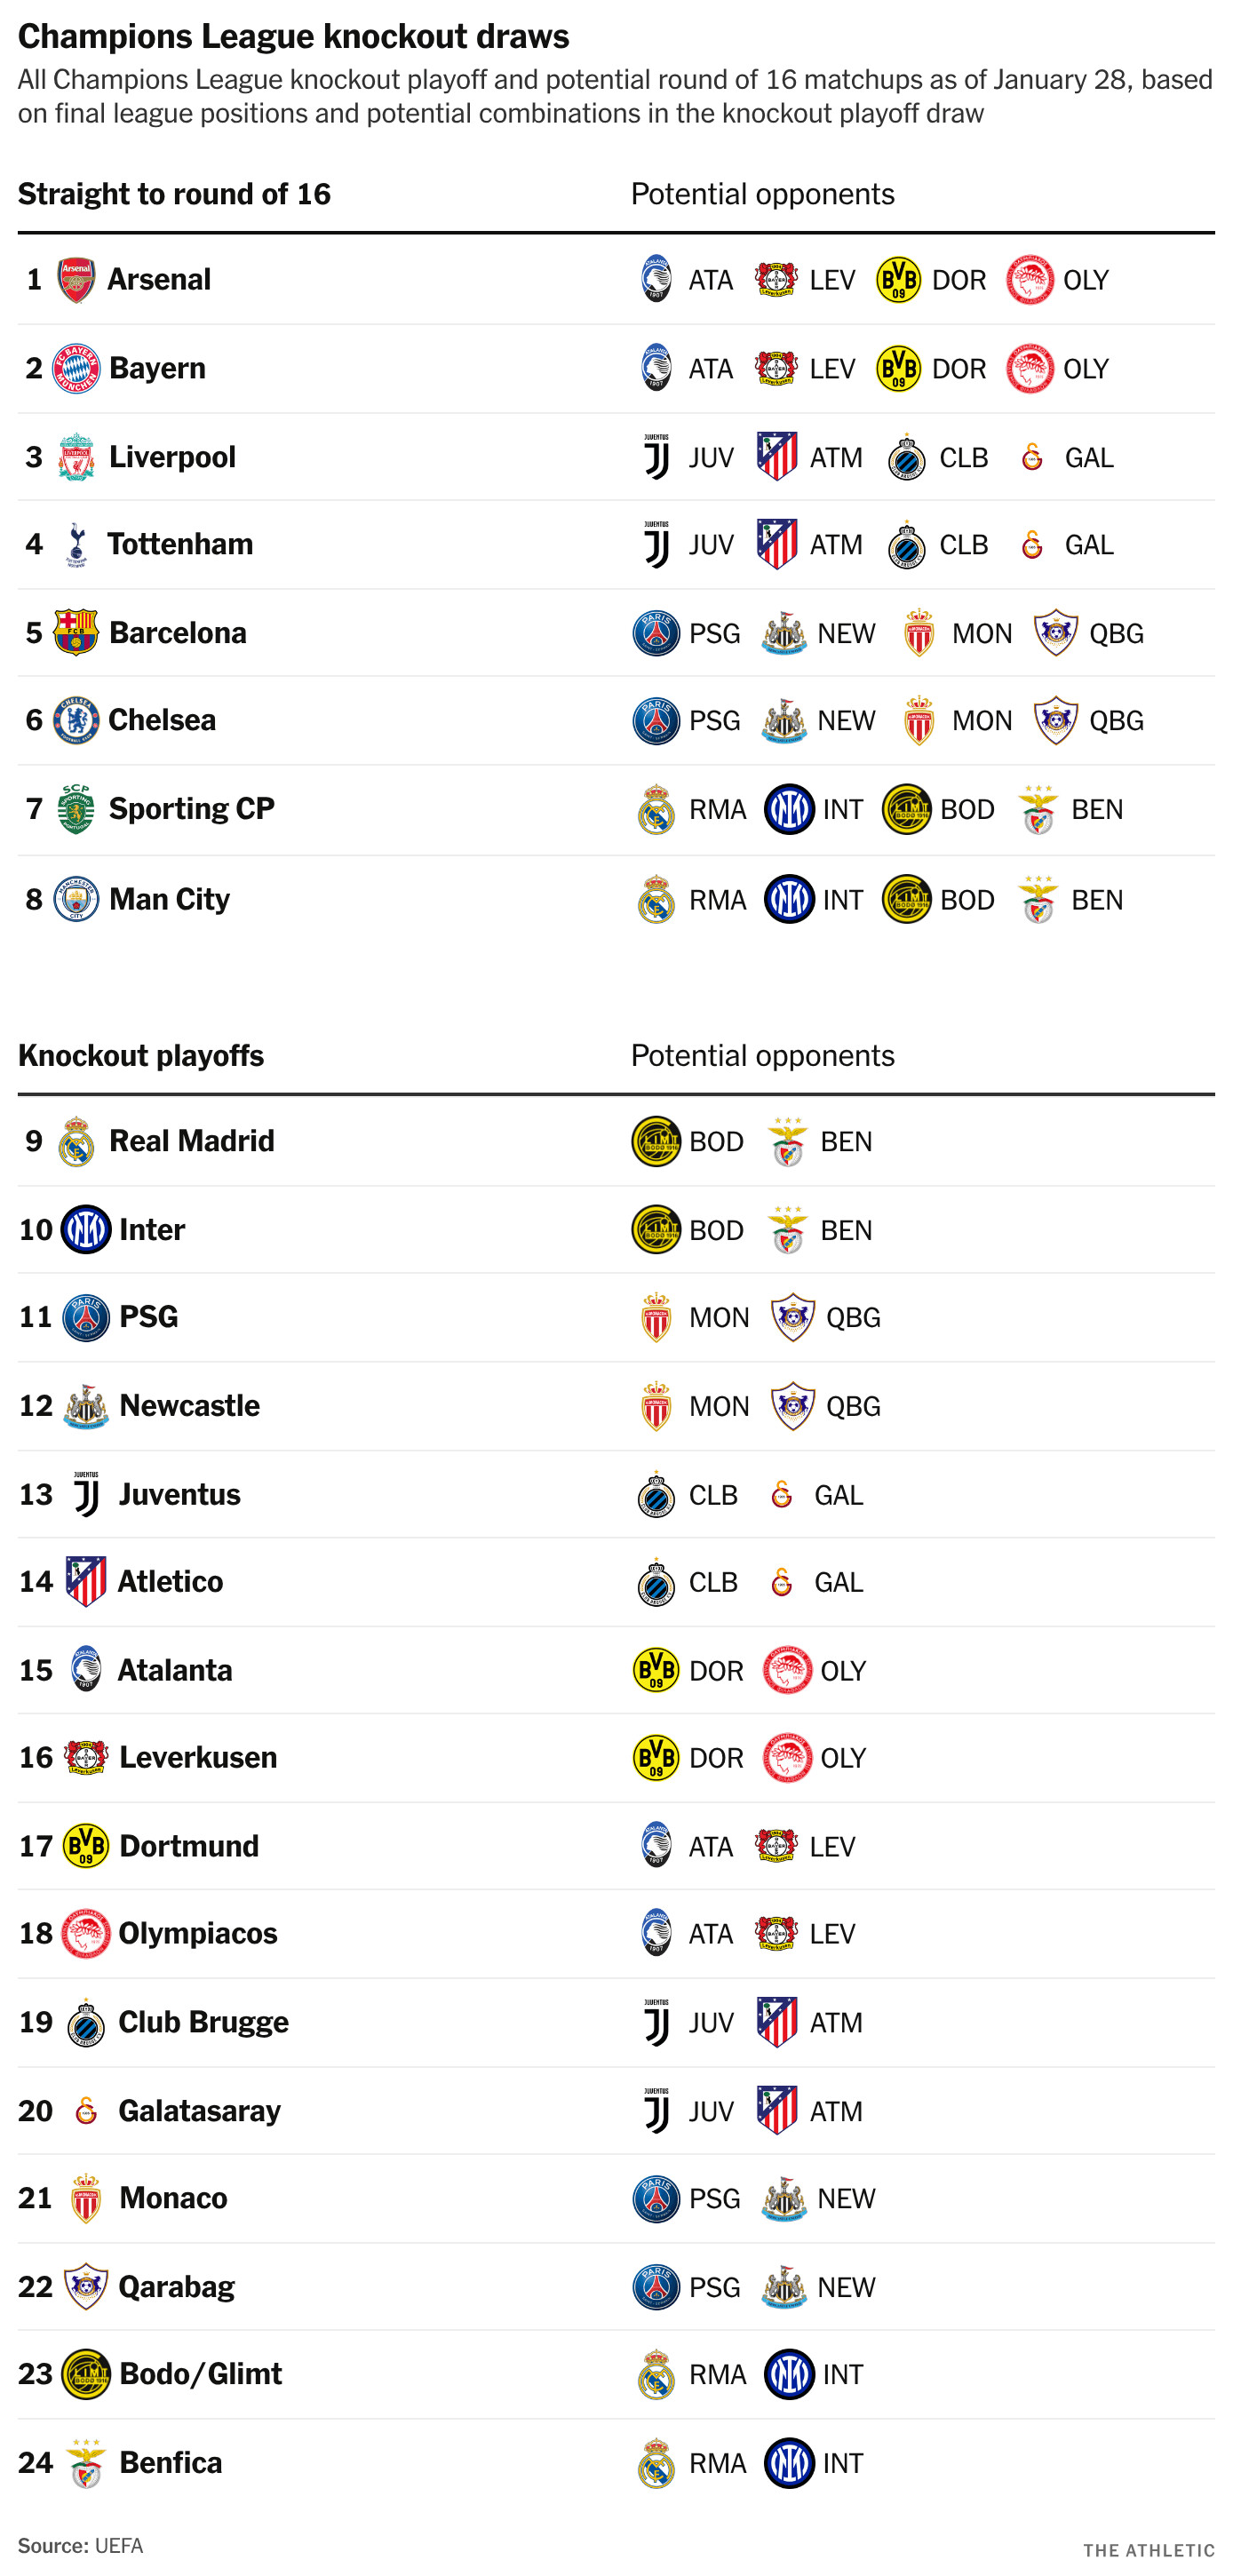Click the Tottenham cockerel crest in row 4
This screenshot has height=2576, width=1233.
coord(76,545)
